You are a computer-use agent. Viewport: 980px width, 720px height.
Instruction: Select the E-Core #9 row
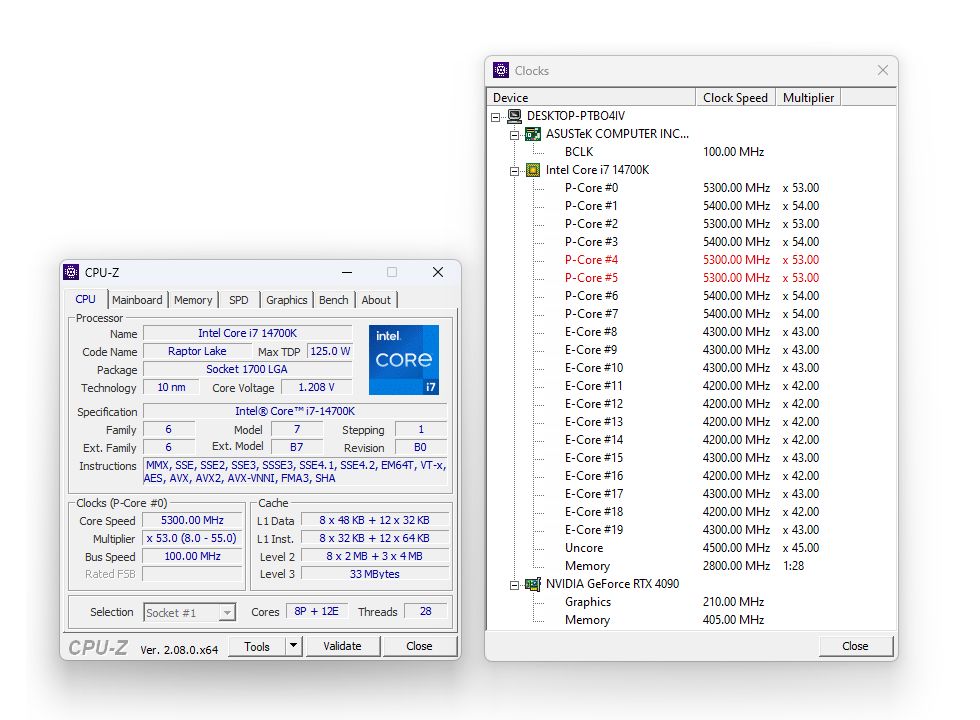(x=691, y=350)
